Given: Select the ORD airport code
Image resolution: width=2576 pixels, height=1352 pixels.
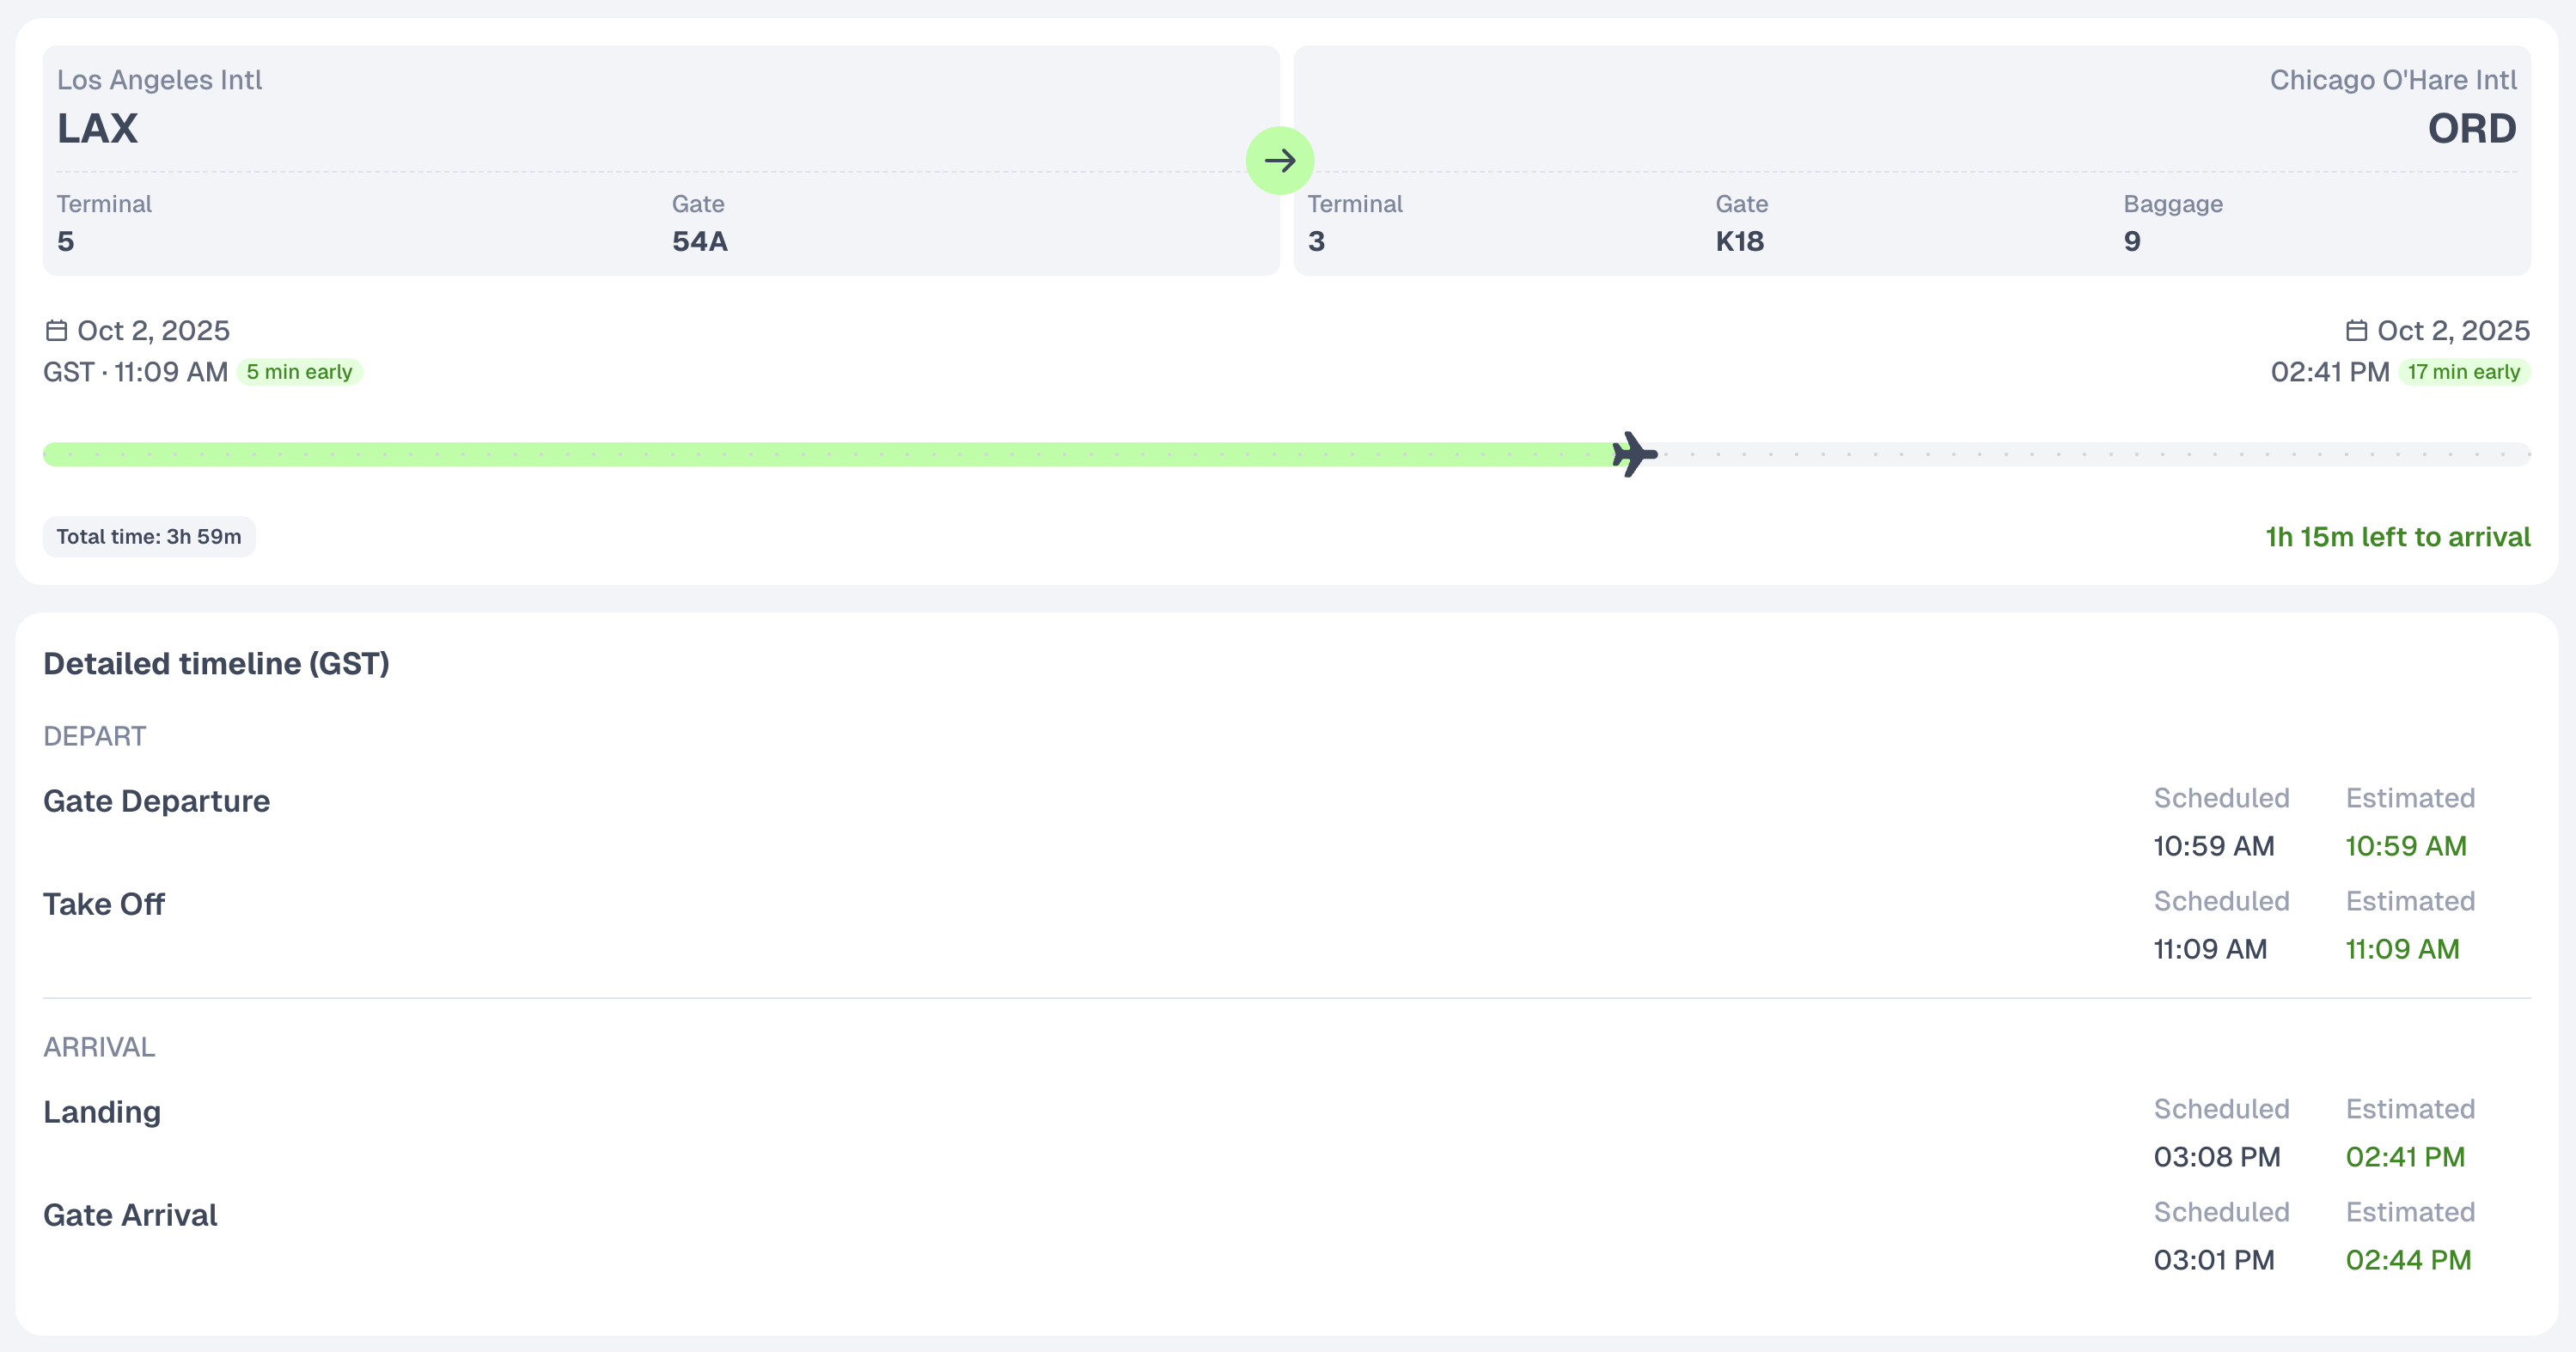Looking at the screenshot, I should pos(2471,128).
